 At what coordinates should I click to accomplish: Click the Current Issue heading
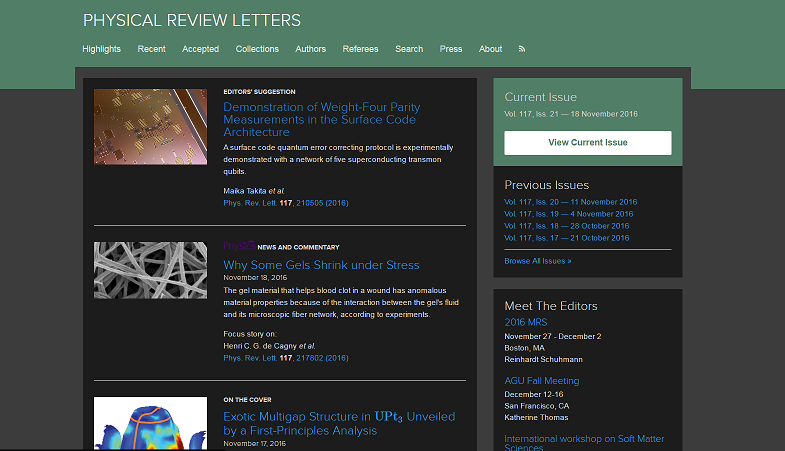(x=541, y=97)
